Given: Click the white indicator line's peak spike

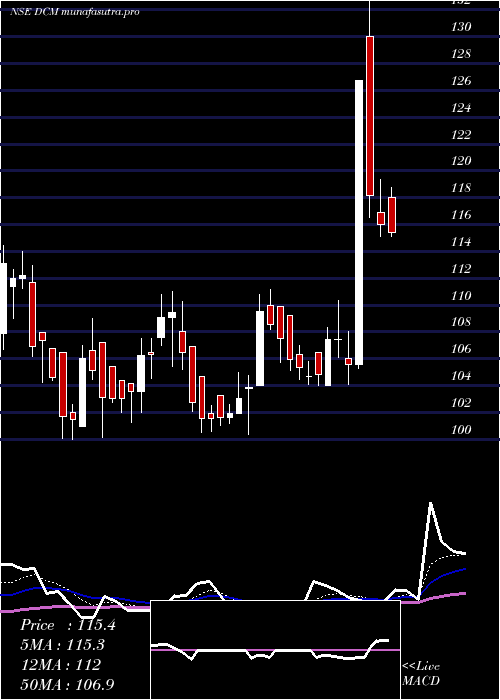Looking at the screenshot, I should click(x=431, y=504).
